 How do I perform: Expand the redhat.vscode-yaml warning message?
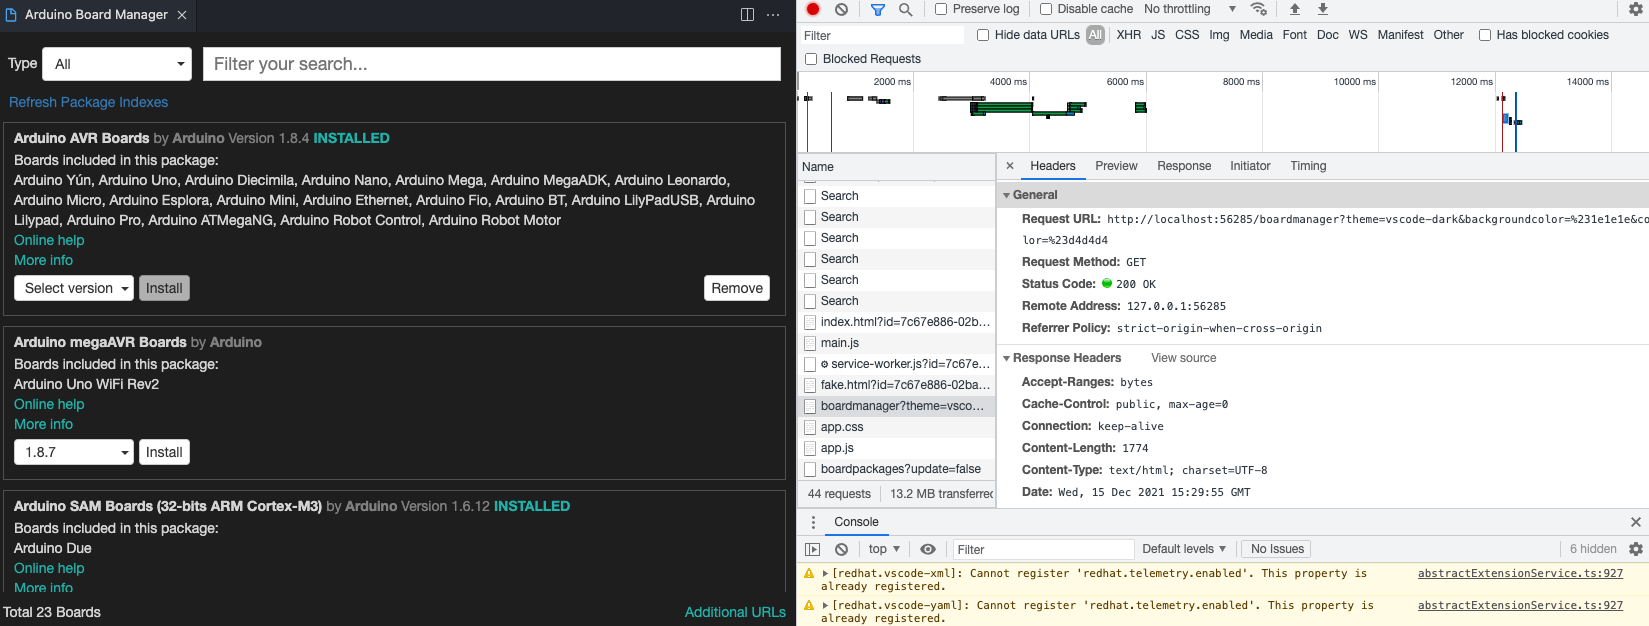pos(825,606)
